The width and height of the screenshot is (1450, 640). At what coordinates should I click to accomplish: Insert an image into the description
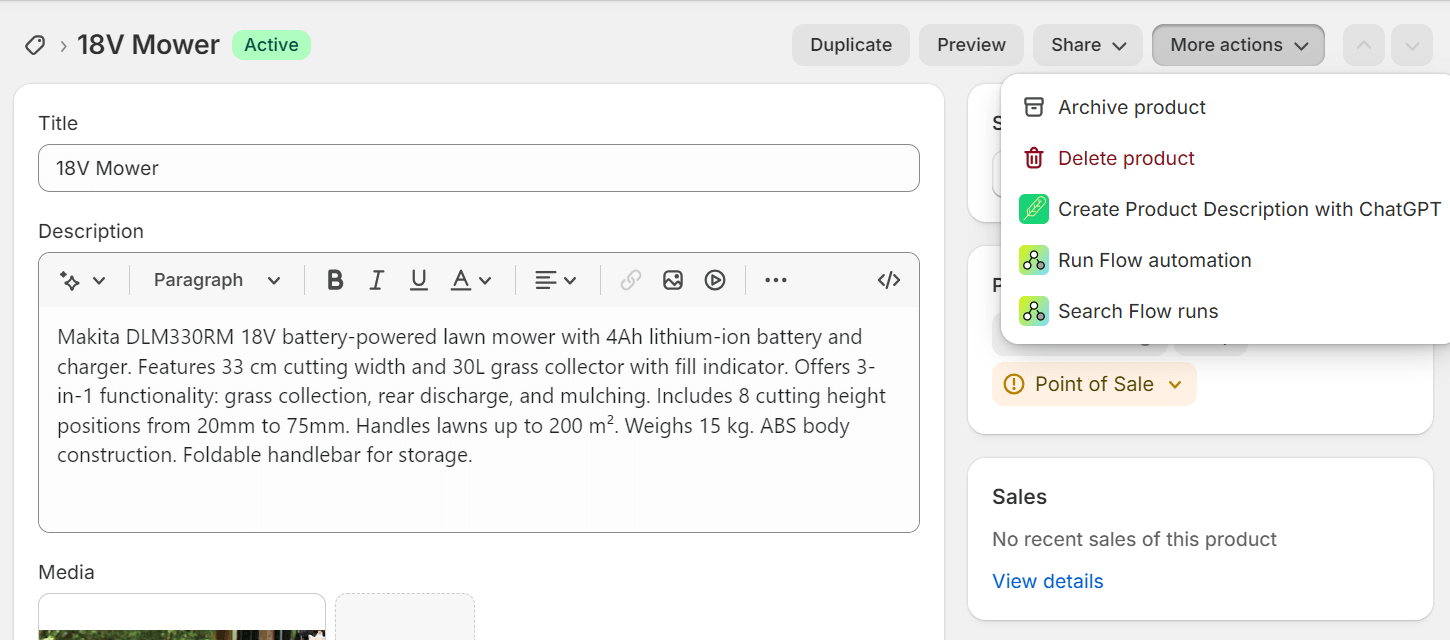pyautogui.click(x=672, y=280)
